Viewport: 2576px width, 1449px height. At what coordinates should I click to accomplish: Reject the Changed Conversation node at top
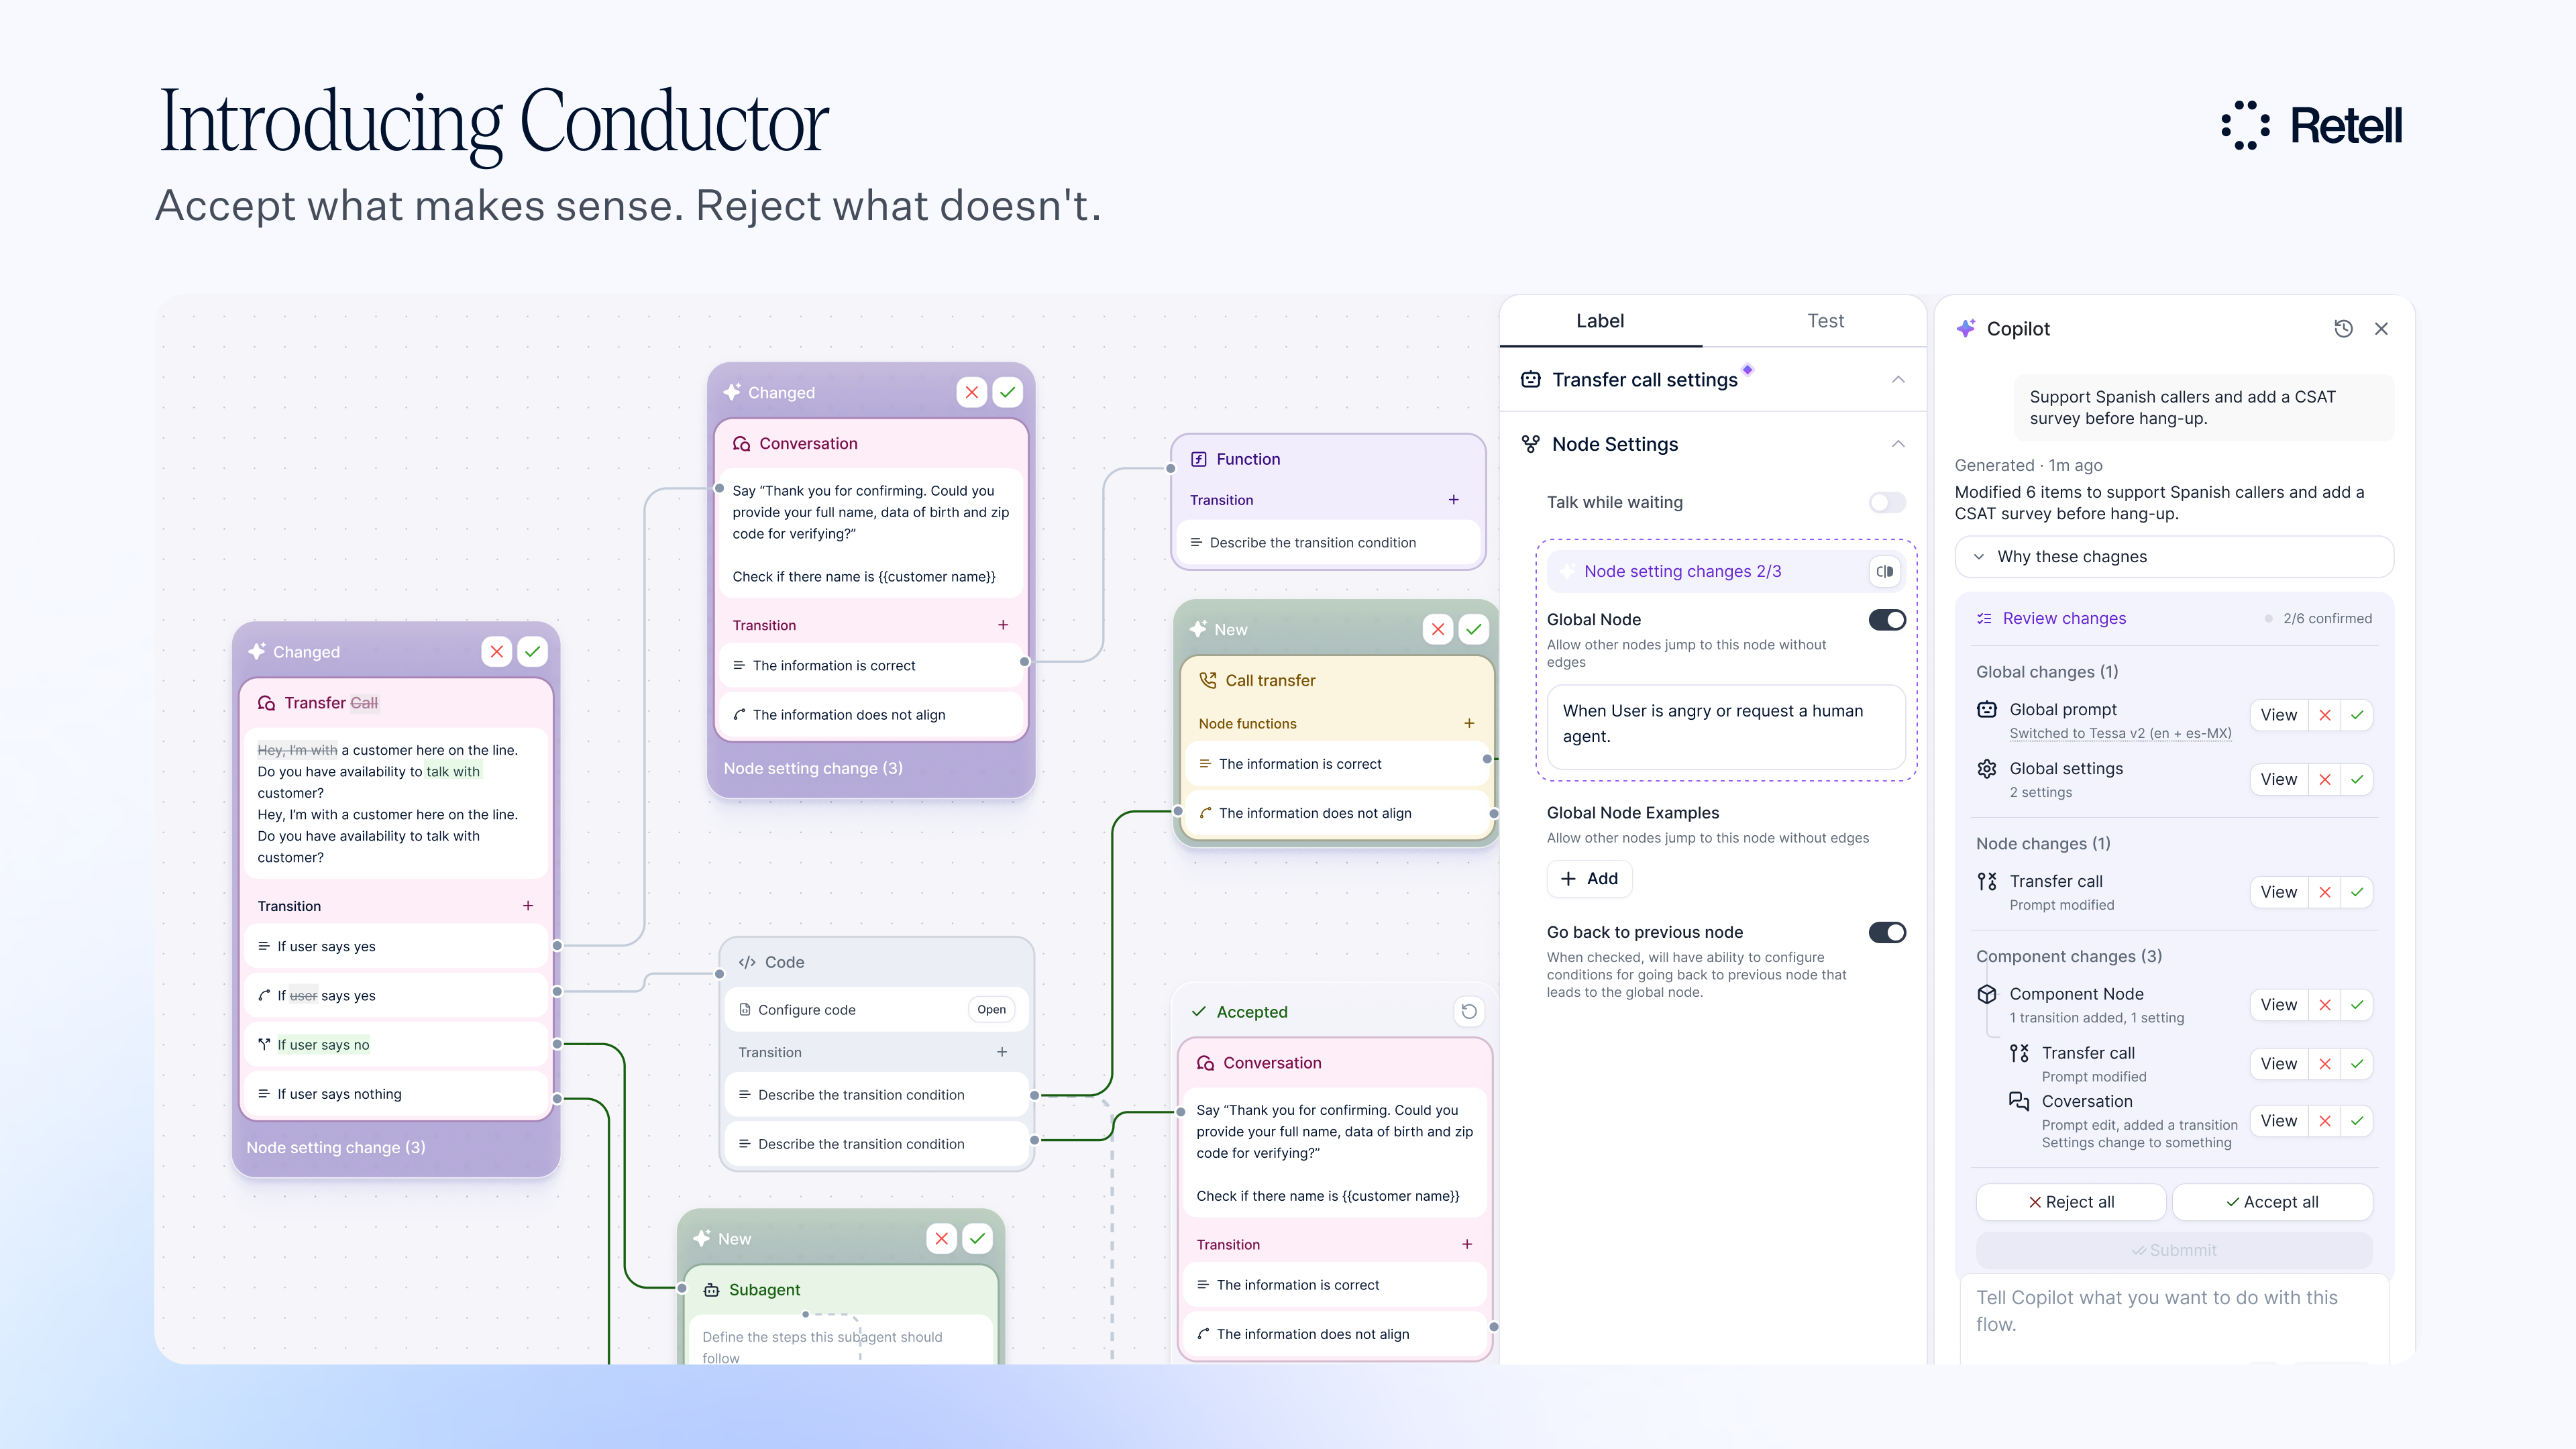(x=971, y=393)
